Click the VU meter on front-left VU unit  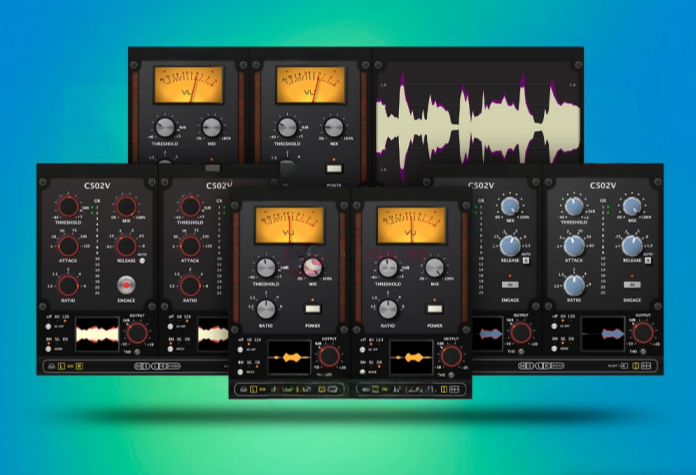[x=289, y=225]
